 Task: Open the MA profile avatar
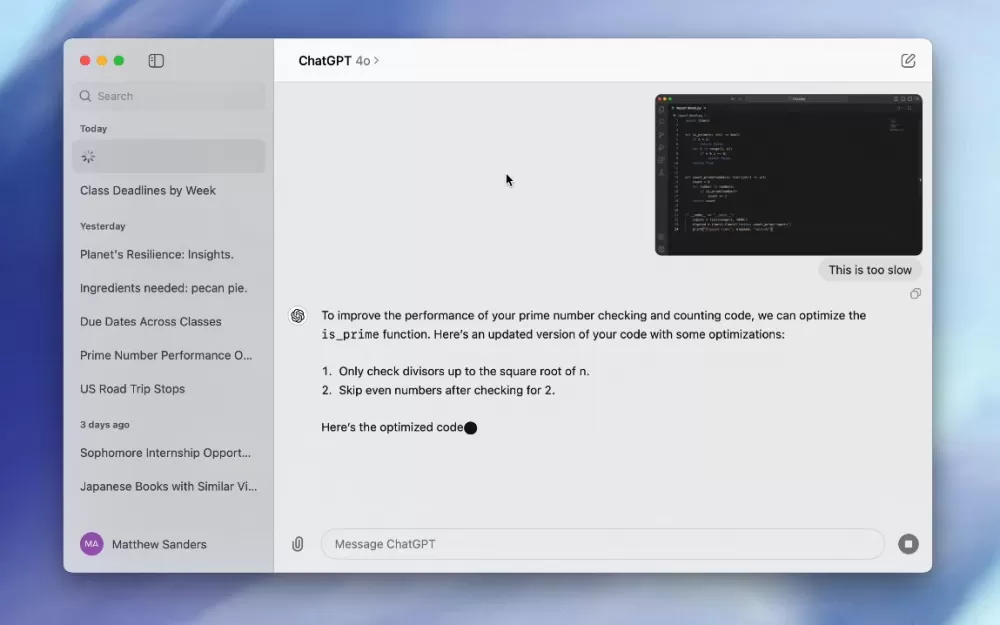[x=91, y=544]
